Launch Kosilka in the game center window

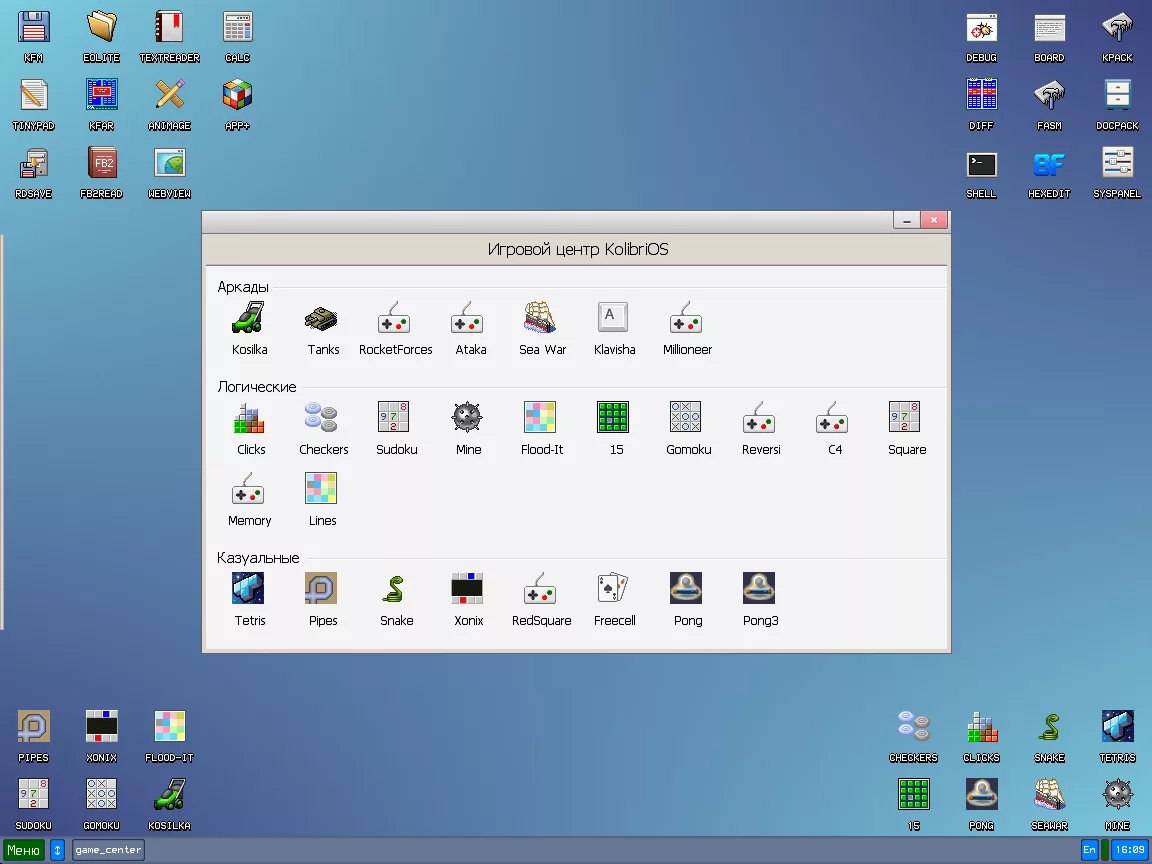pyautogui.click(x=248, y=328)
